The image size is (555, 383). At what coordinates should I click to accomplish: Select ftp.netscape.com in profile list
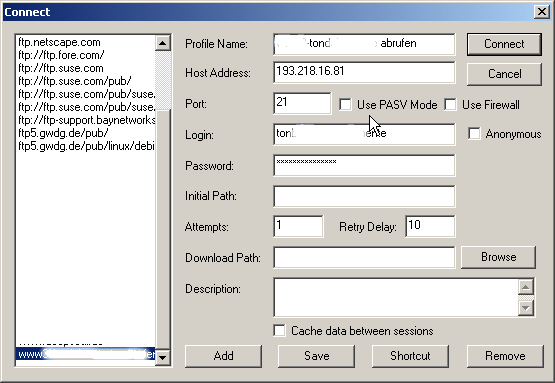pos(86,42)
